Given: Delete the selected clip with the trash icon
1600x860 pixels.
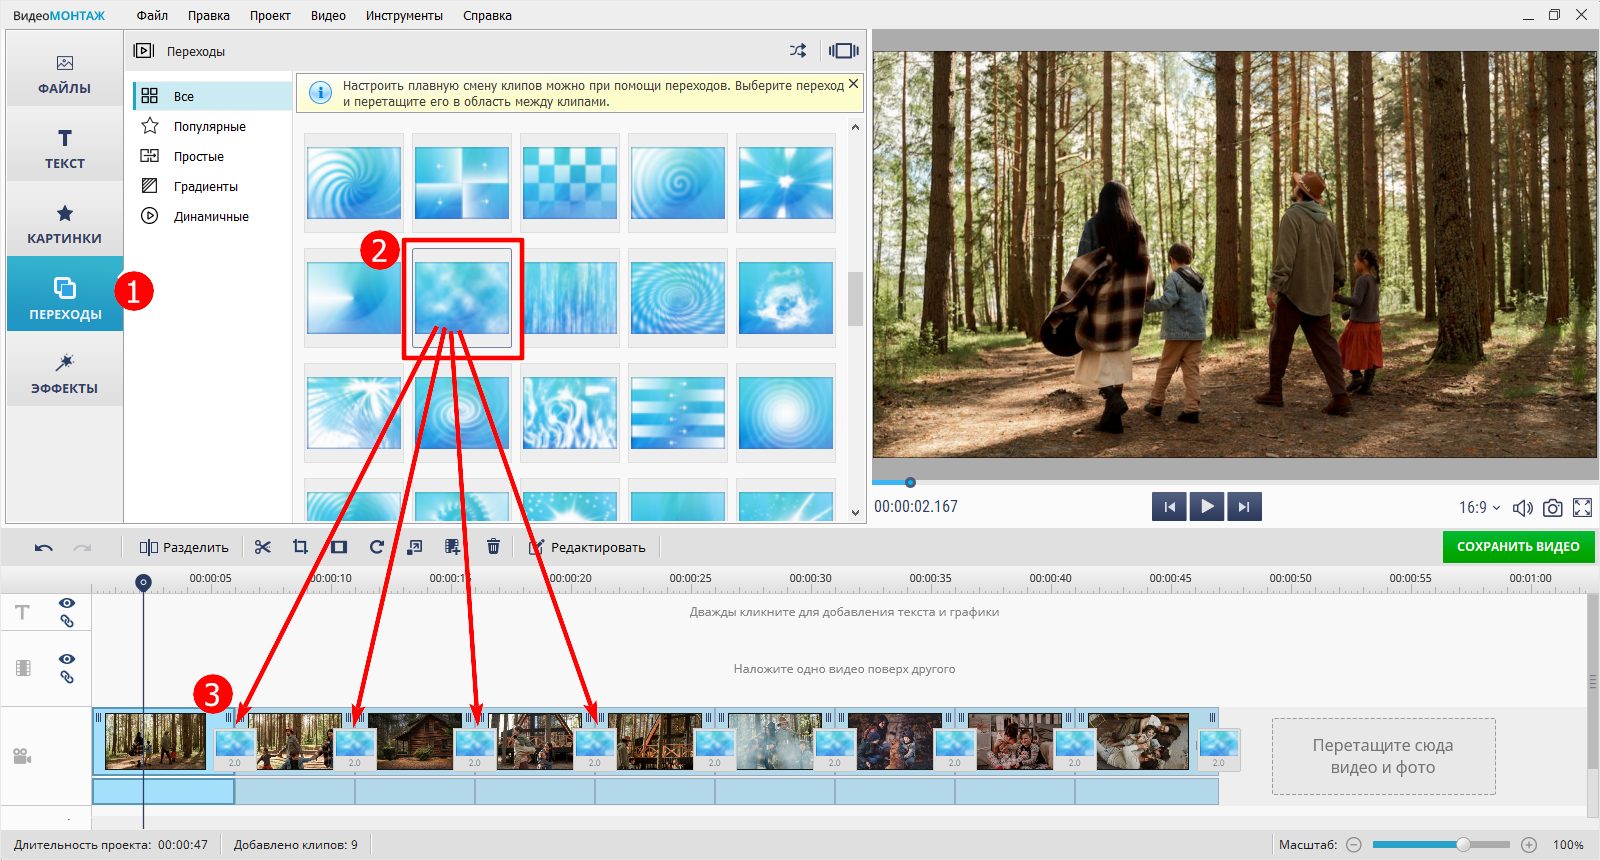Looking at the screenshot, I should pyautogui.click(x=493, y=547).
